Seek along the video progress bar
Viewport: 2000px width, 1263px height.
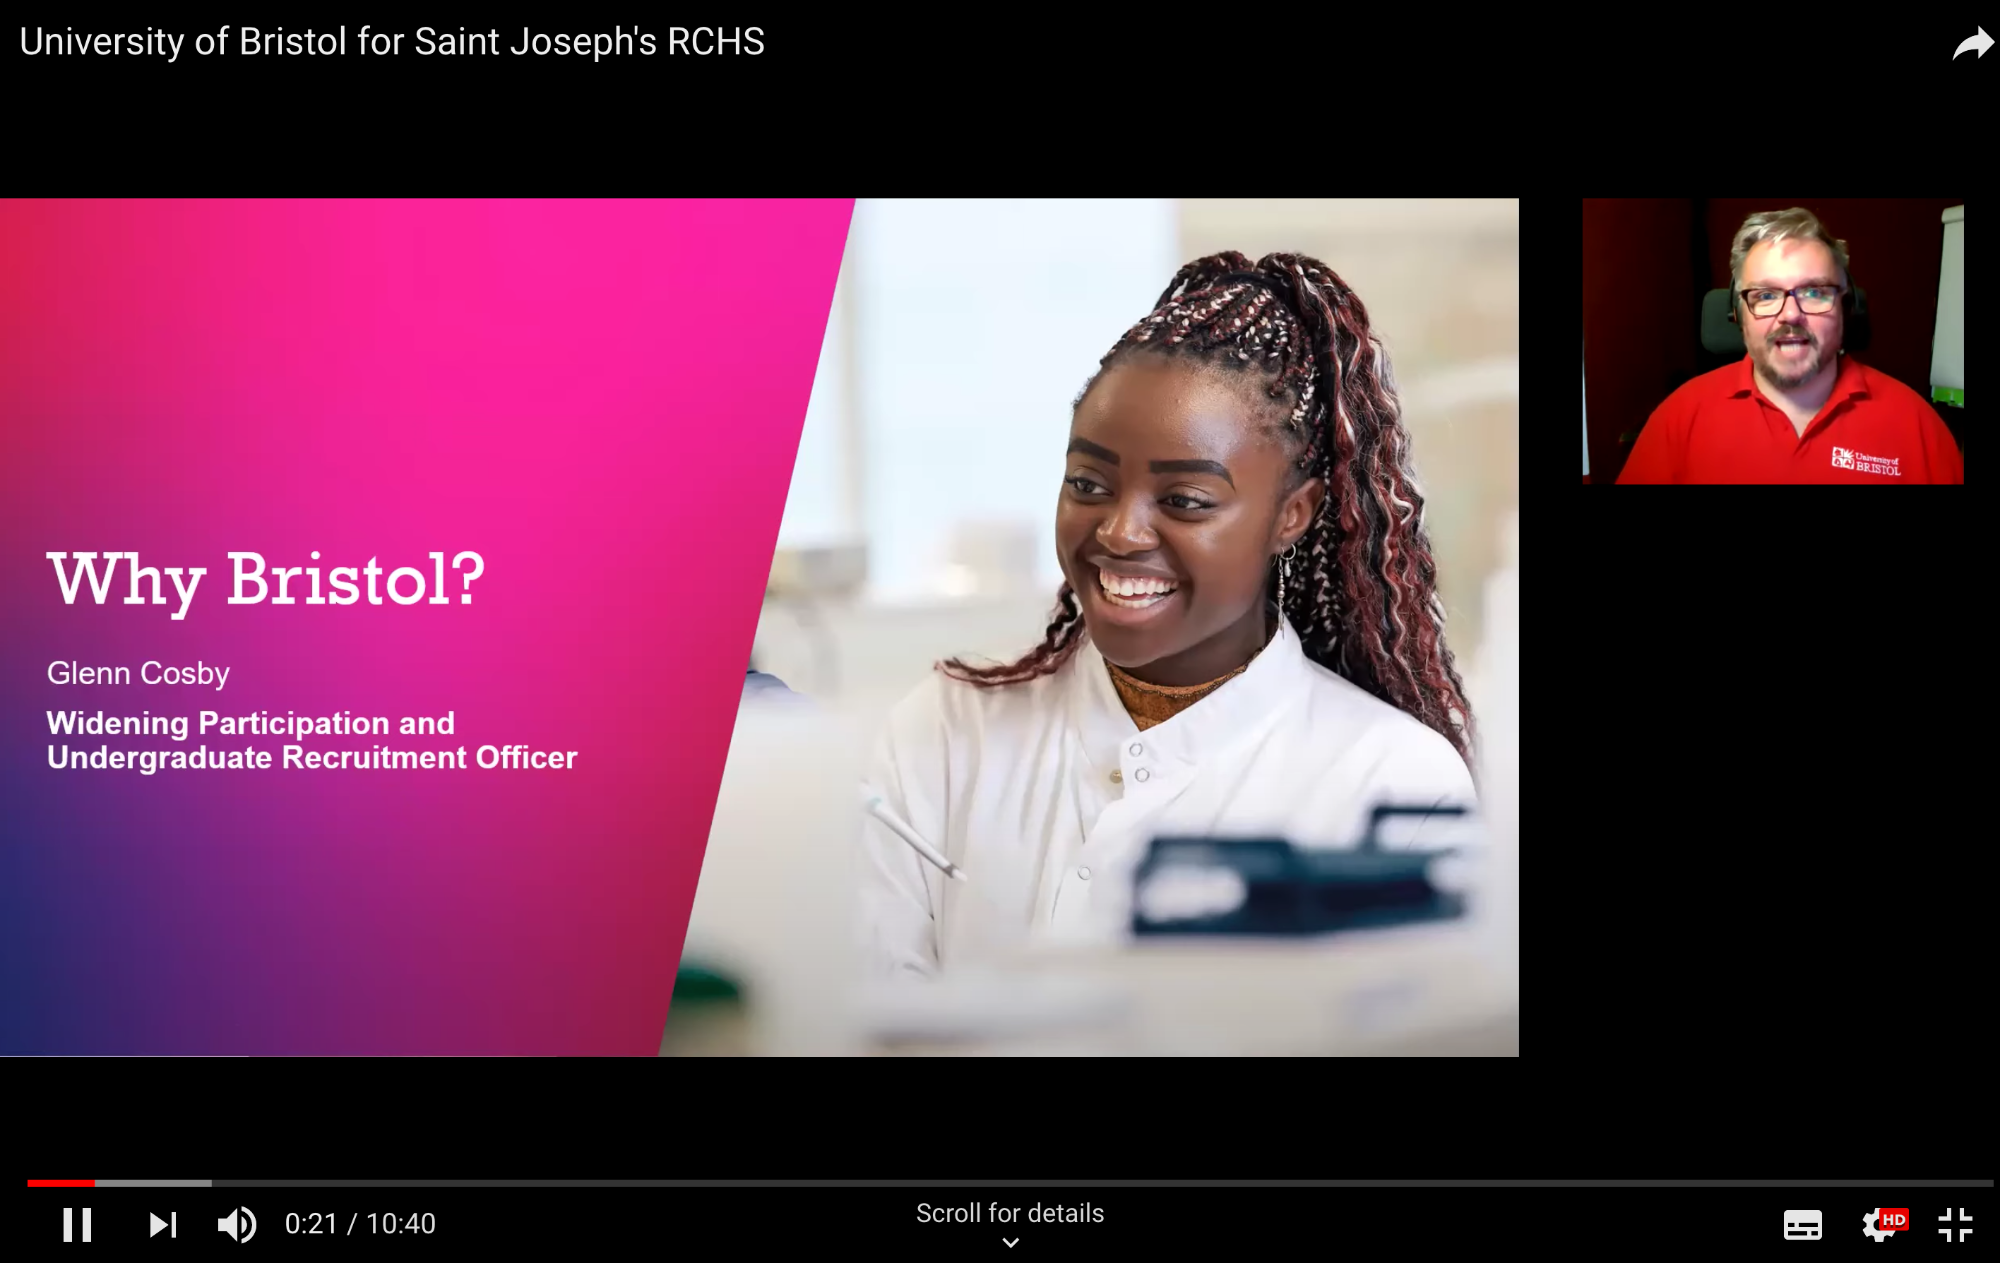(x=1010, y=1183)
